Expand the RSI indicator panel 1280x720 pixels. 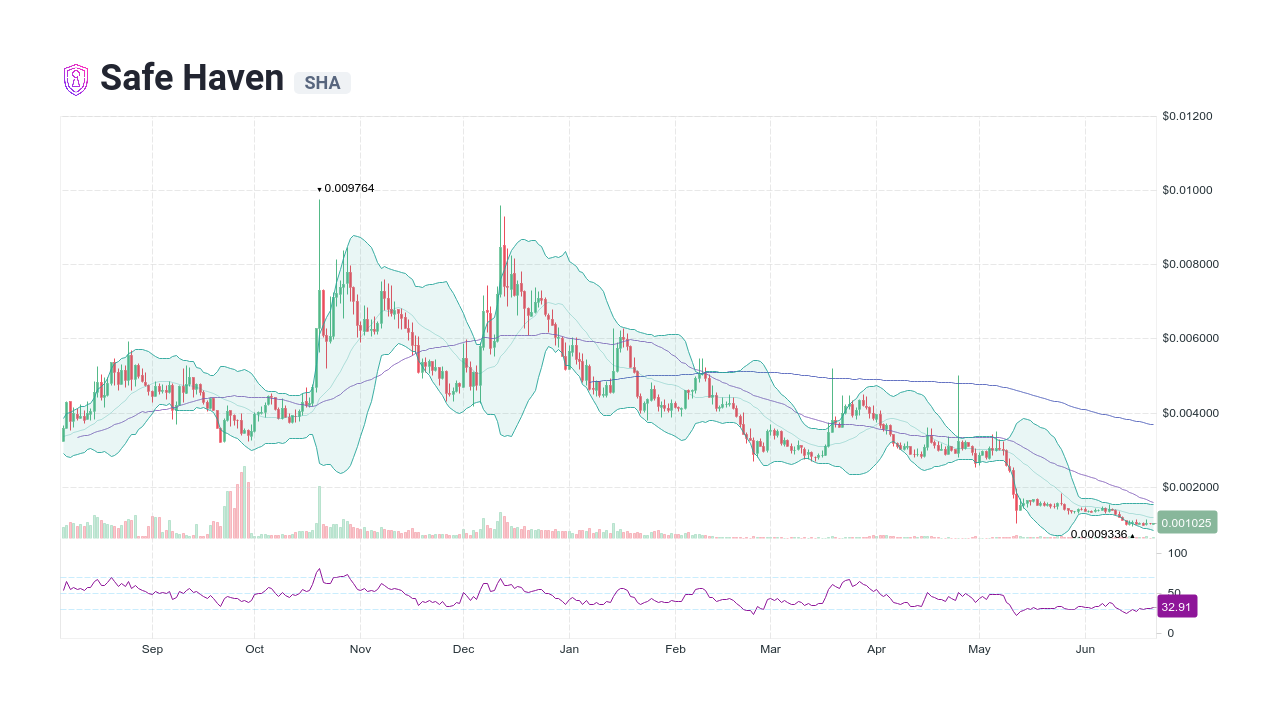(610, 590)
